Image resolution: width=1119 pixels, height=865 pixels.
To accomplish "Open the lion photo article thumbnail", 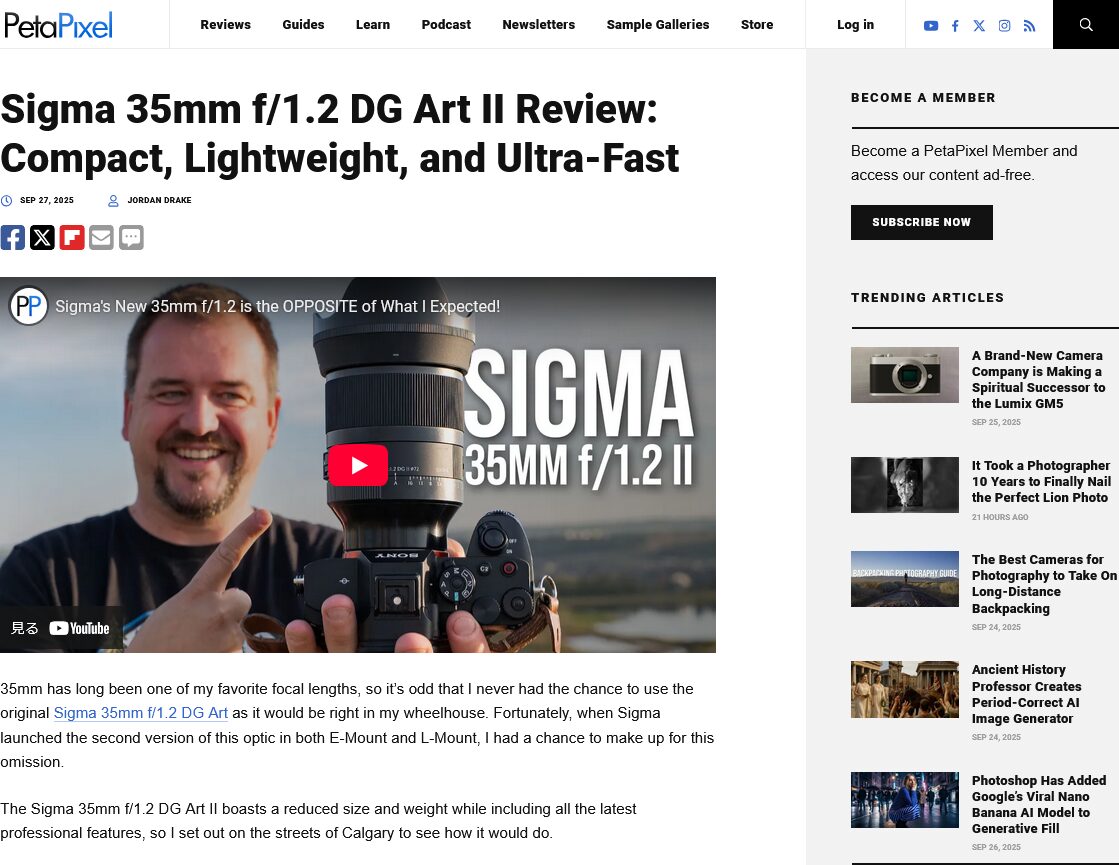I will 904,485.
